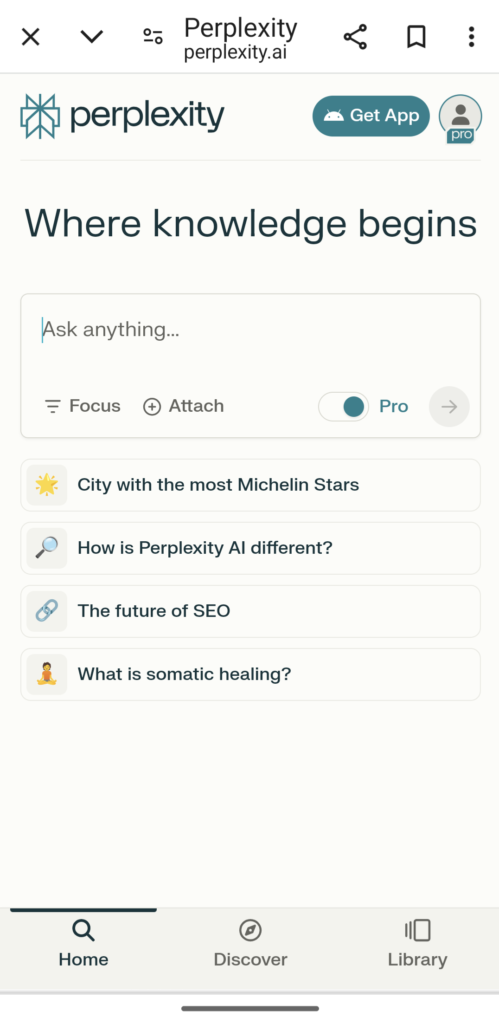499x1024 pixels.
Task: Toggle the Pro search switch
Action: pyautogui.click(x=344, y=407)
